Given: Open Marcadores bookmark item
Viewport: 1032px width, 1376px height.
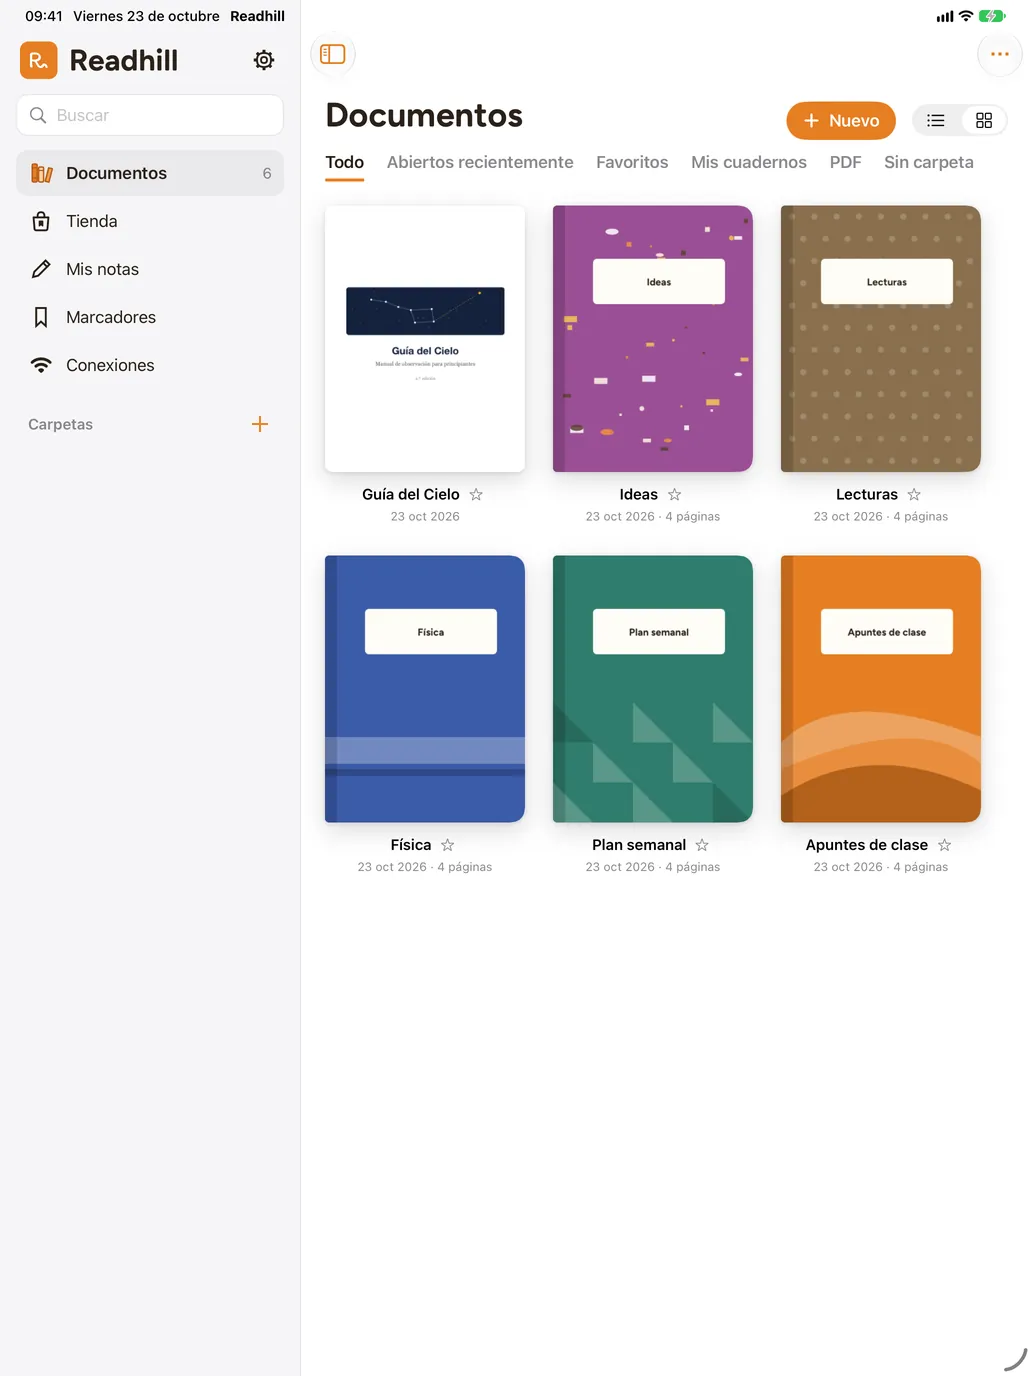Looking at the screenshot, I should click(x=150, y=317).
